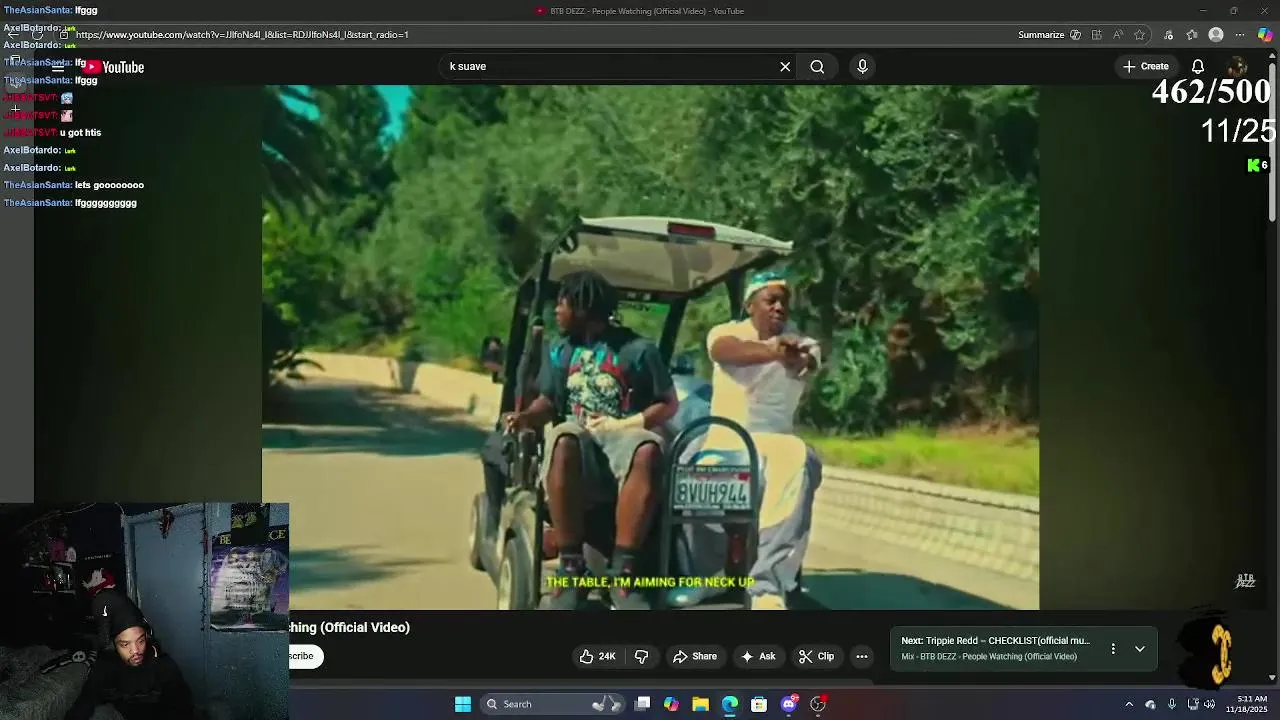Open the YouTube account avatar menu
Screen dimensions: 1280x720
pos(1237,67)
